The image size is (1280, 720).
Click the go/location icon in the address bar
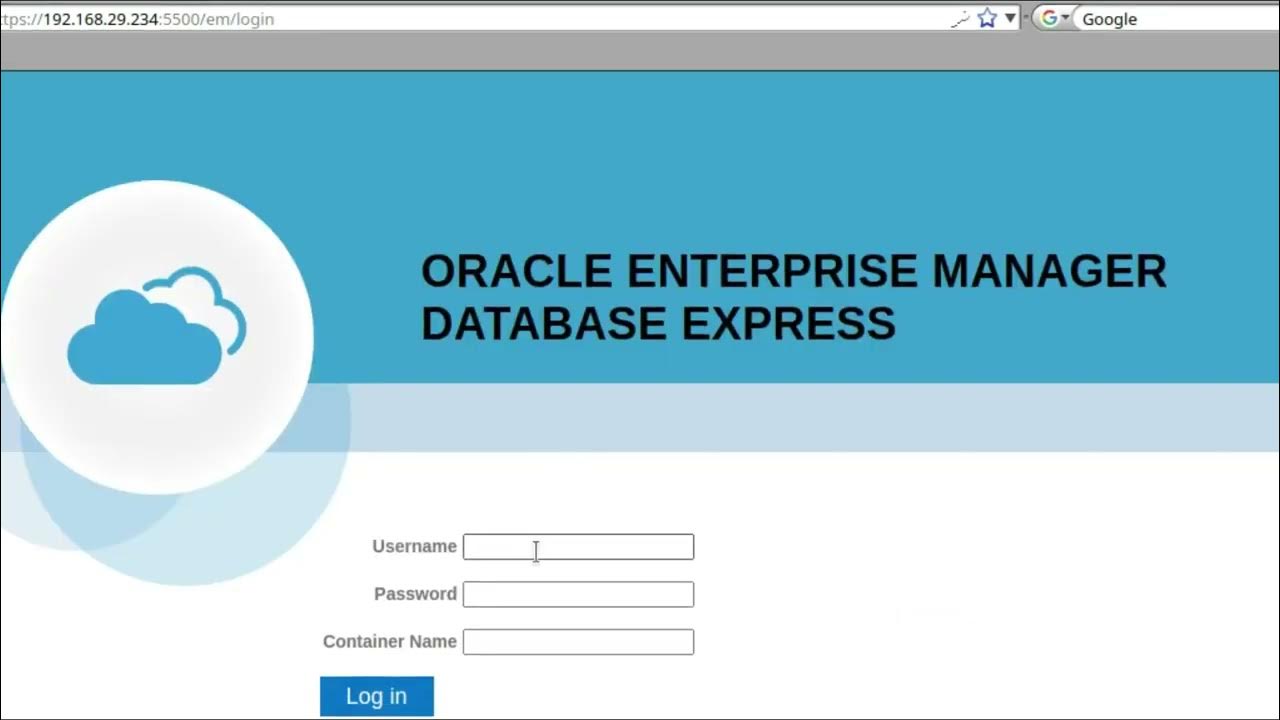tap(958, 18)
